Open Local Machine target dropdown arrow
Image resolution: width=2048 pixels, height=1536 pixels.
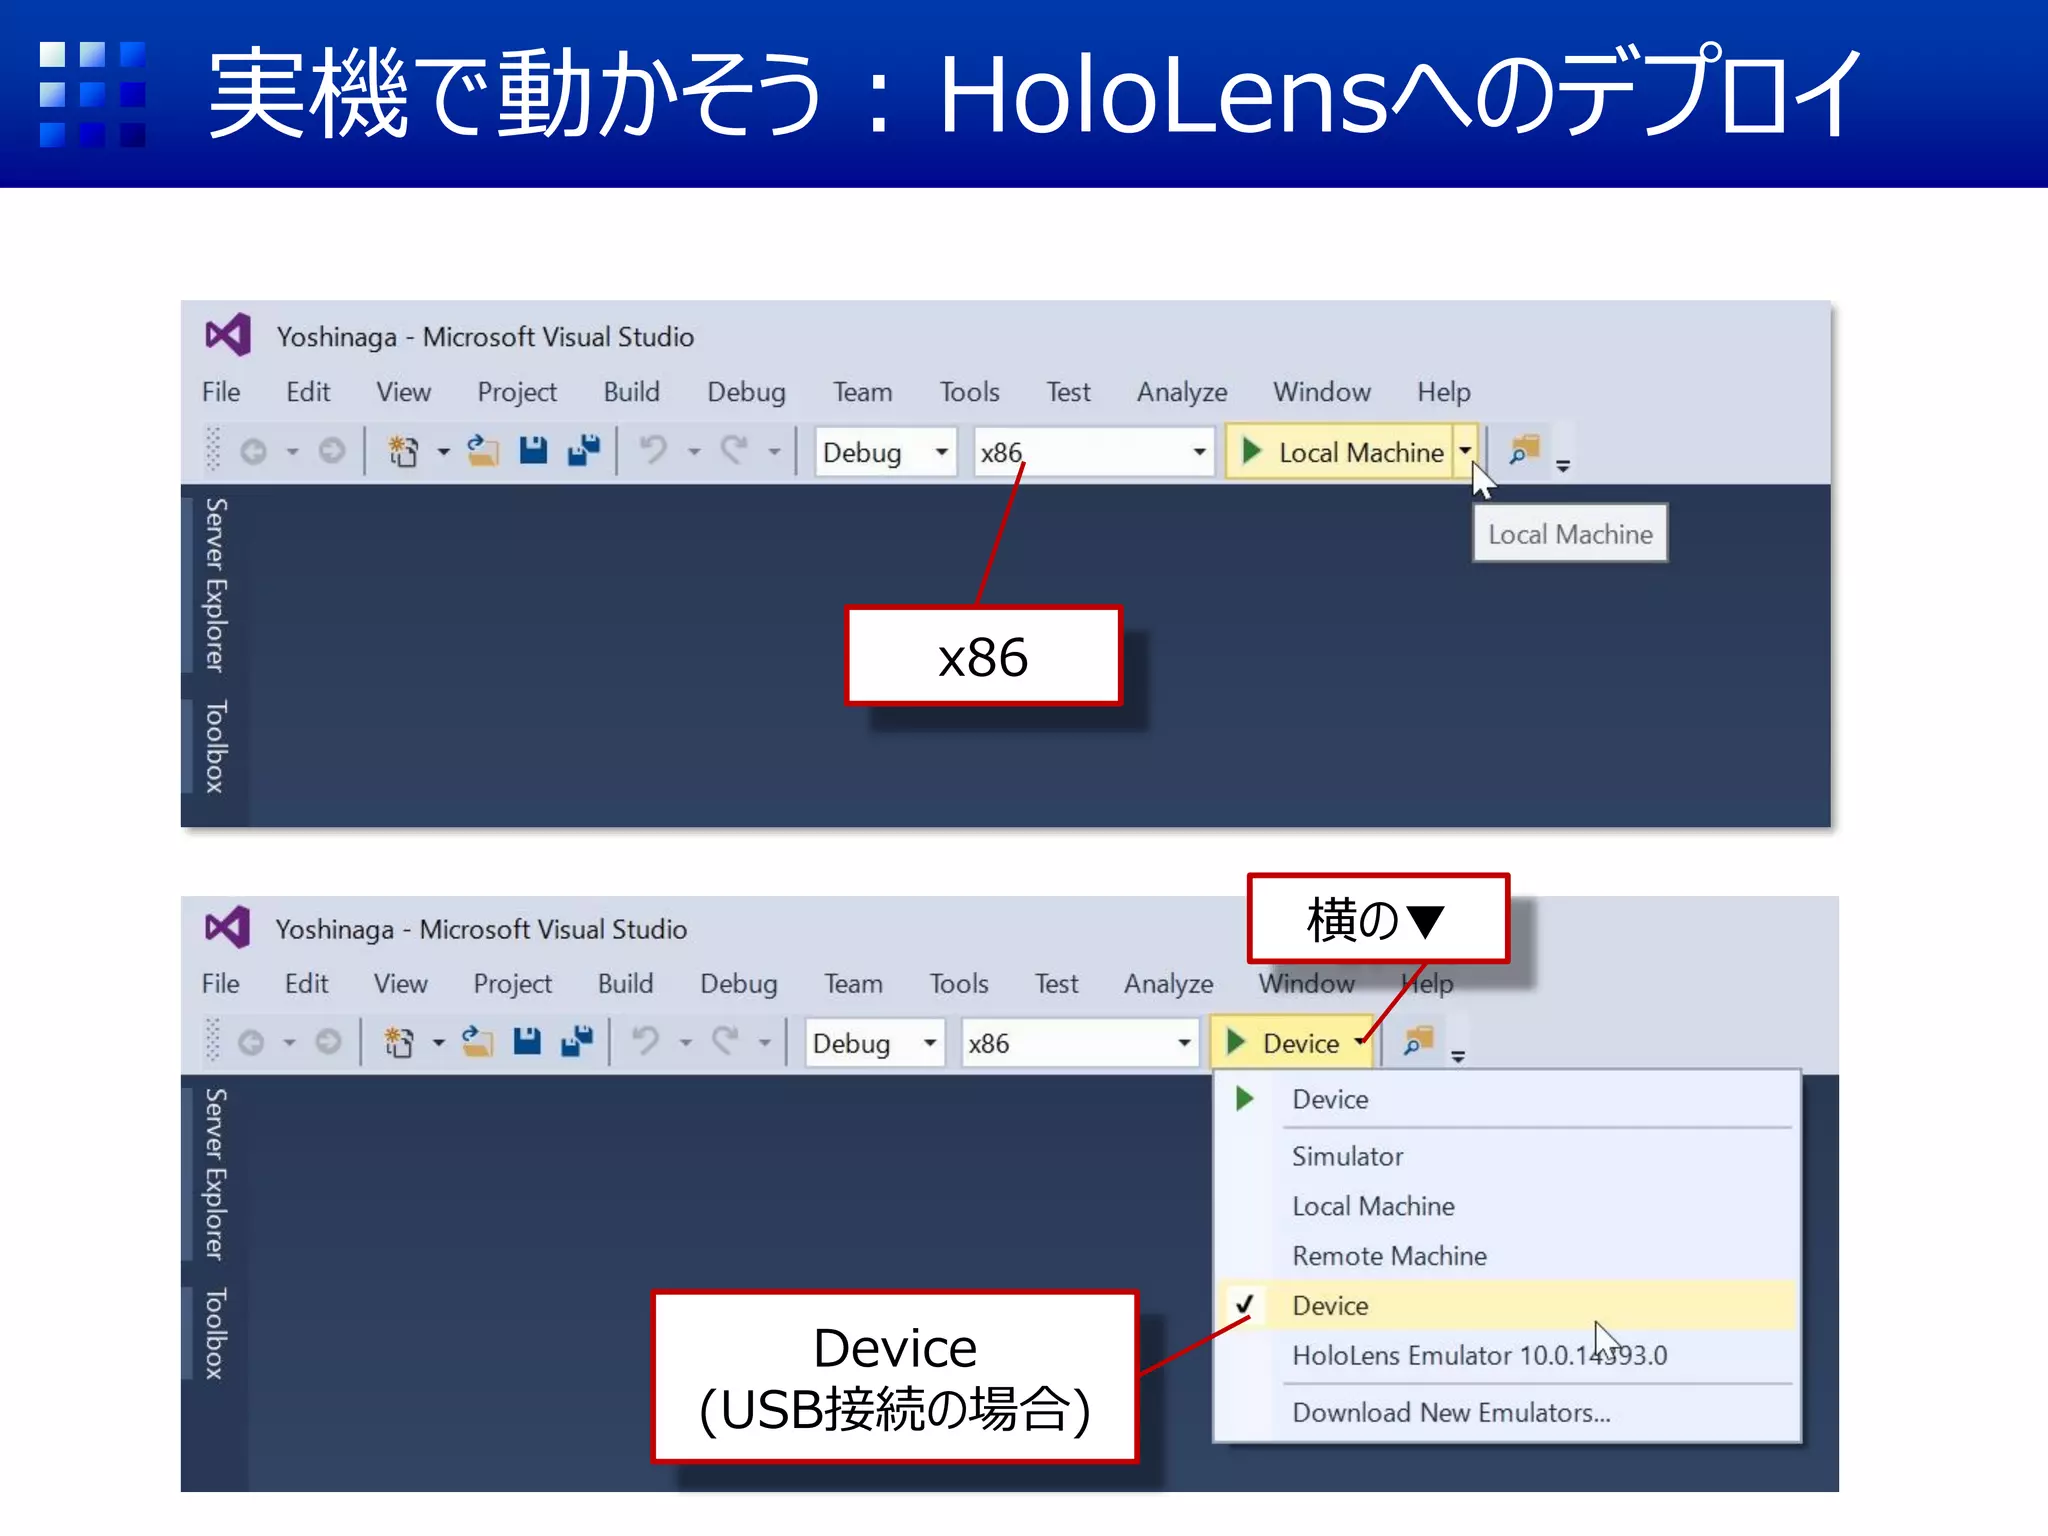(1465, 452)
